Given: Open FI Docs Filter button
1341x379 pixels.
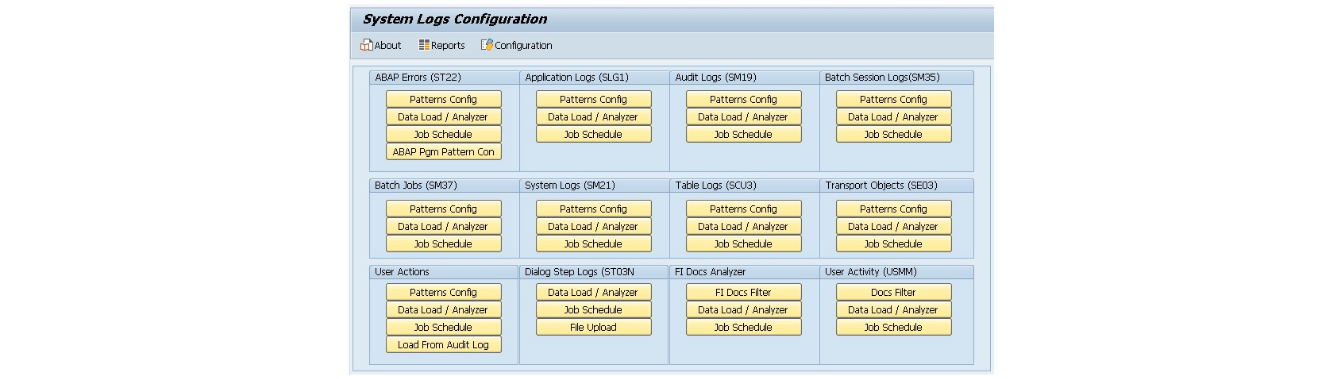Looking at the screenshot, I should click(x=744, y=292).
